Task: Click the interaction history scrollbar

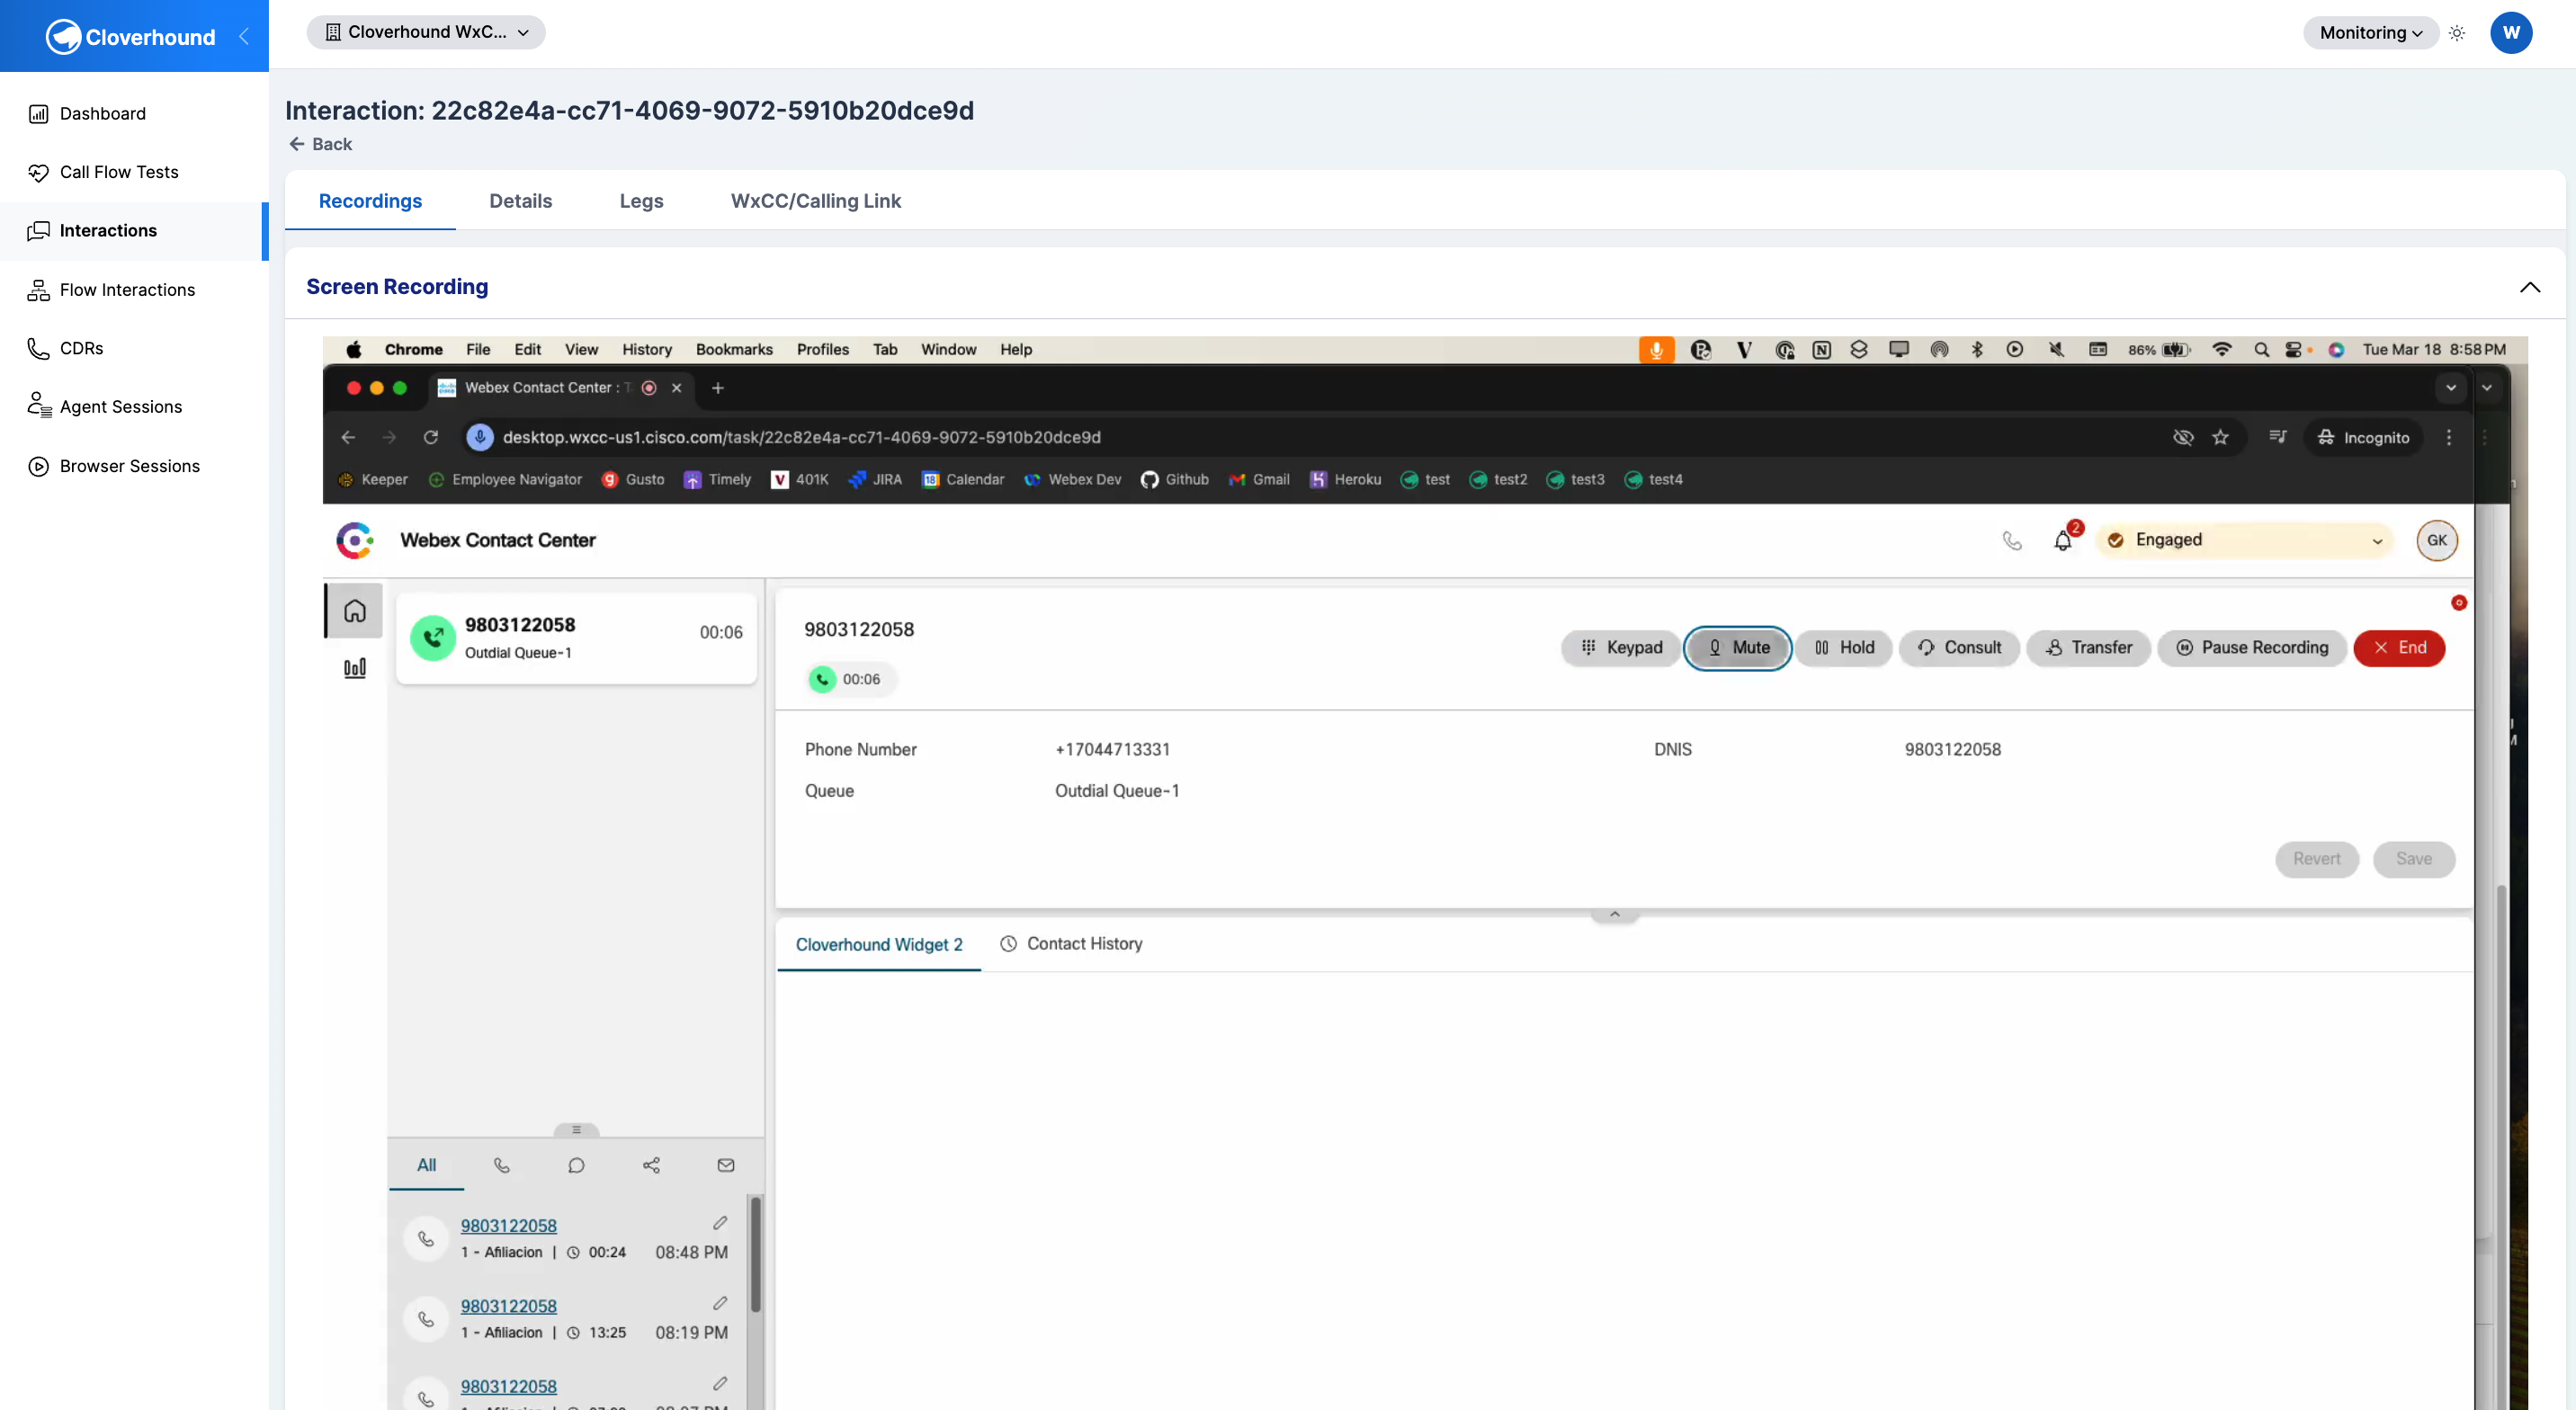Action: click(756, 1254)
